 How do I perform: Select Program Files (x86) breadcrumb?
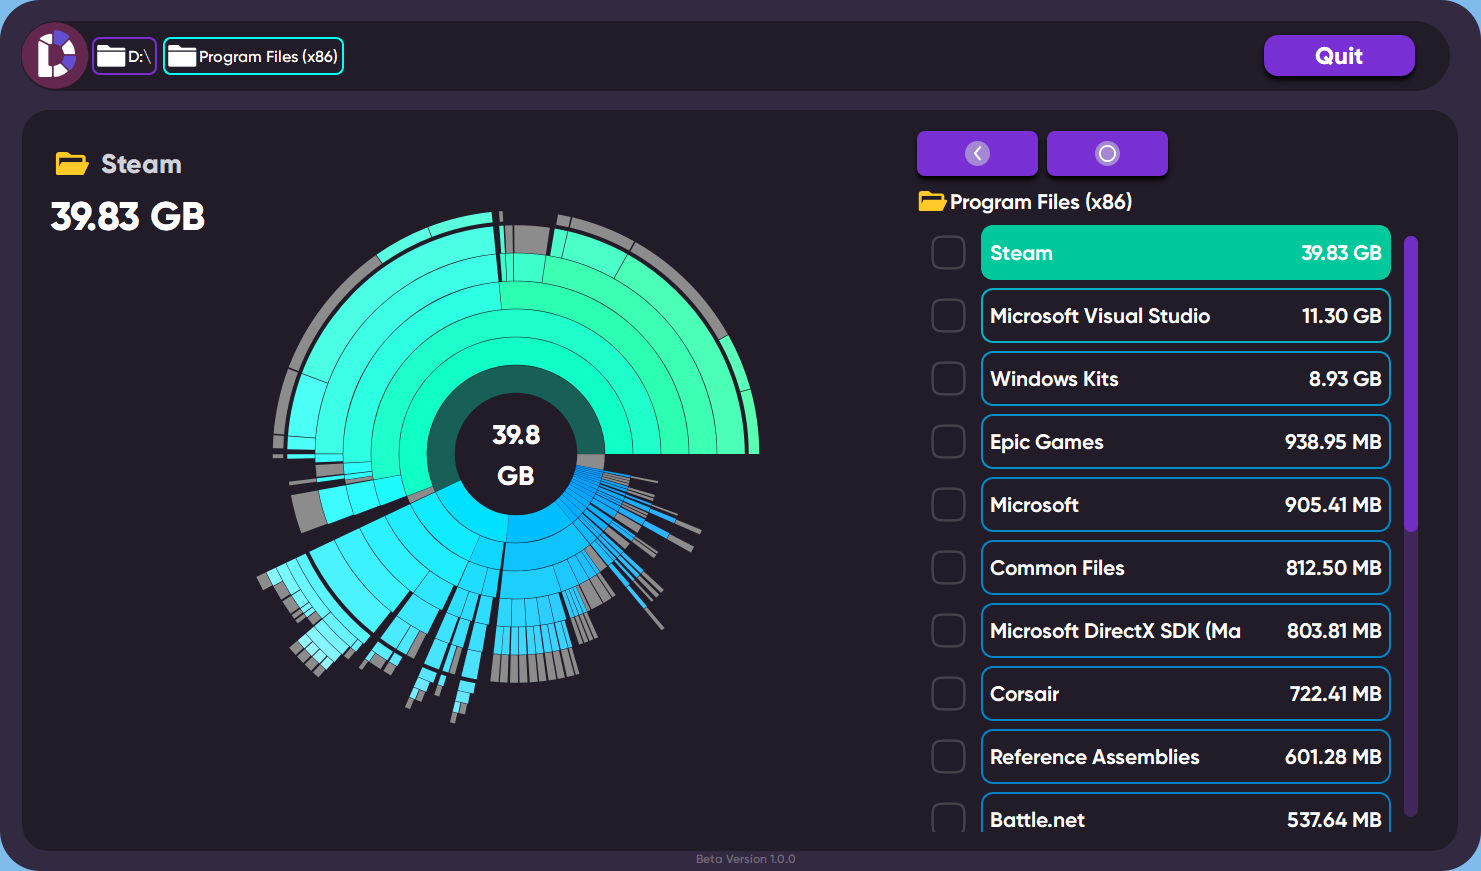pos(253,56)
